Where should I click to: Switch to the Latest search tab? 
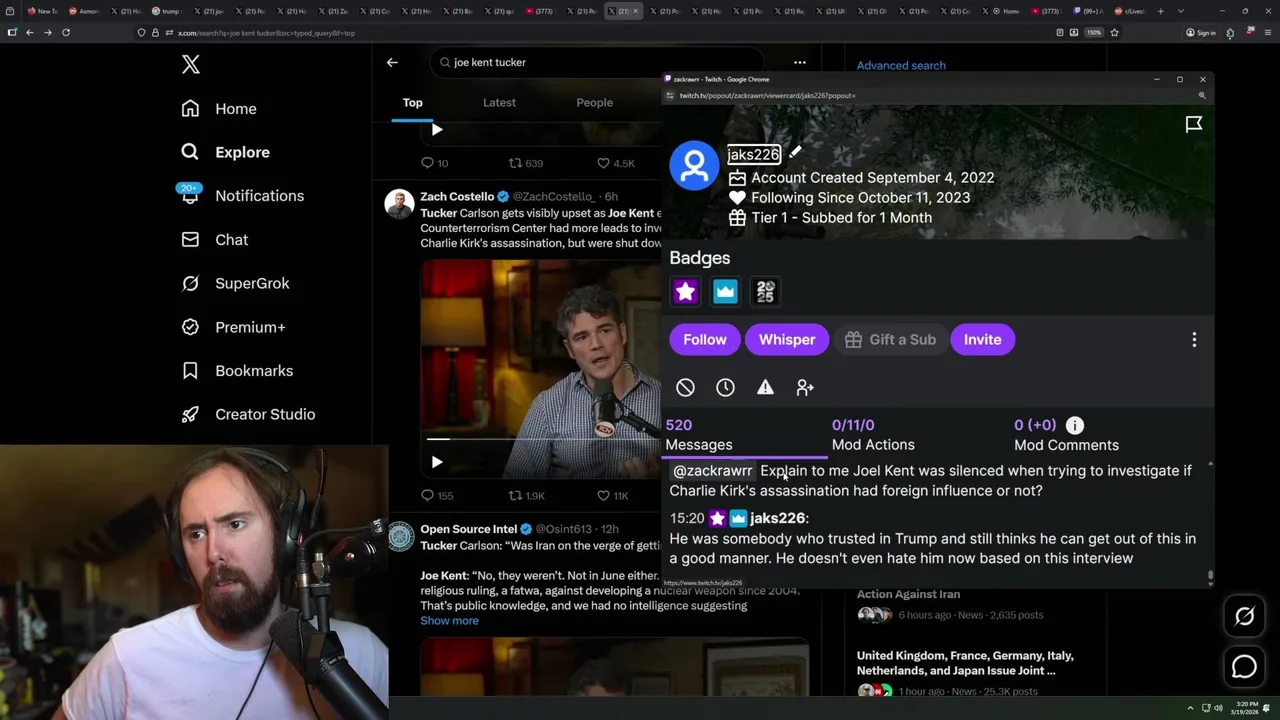499,102
